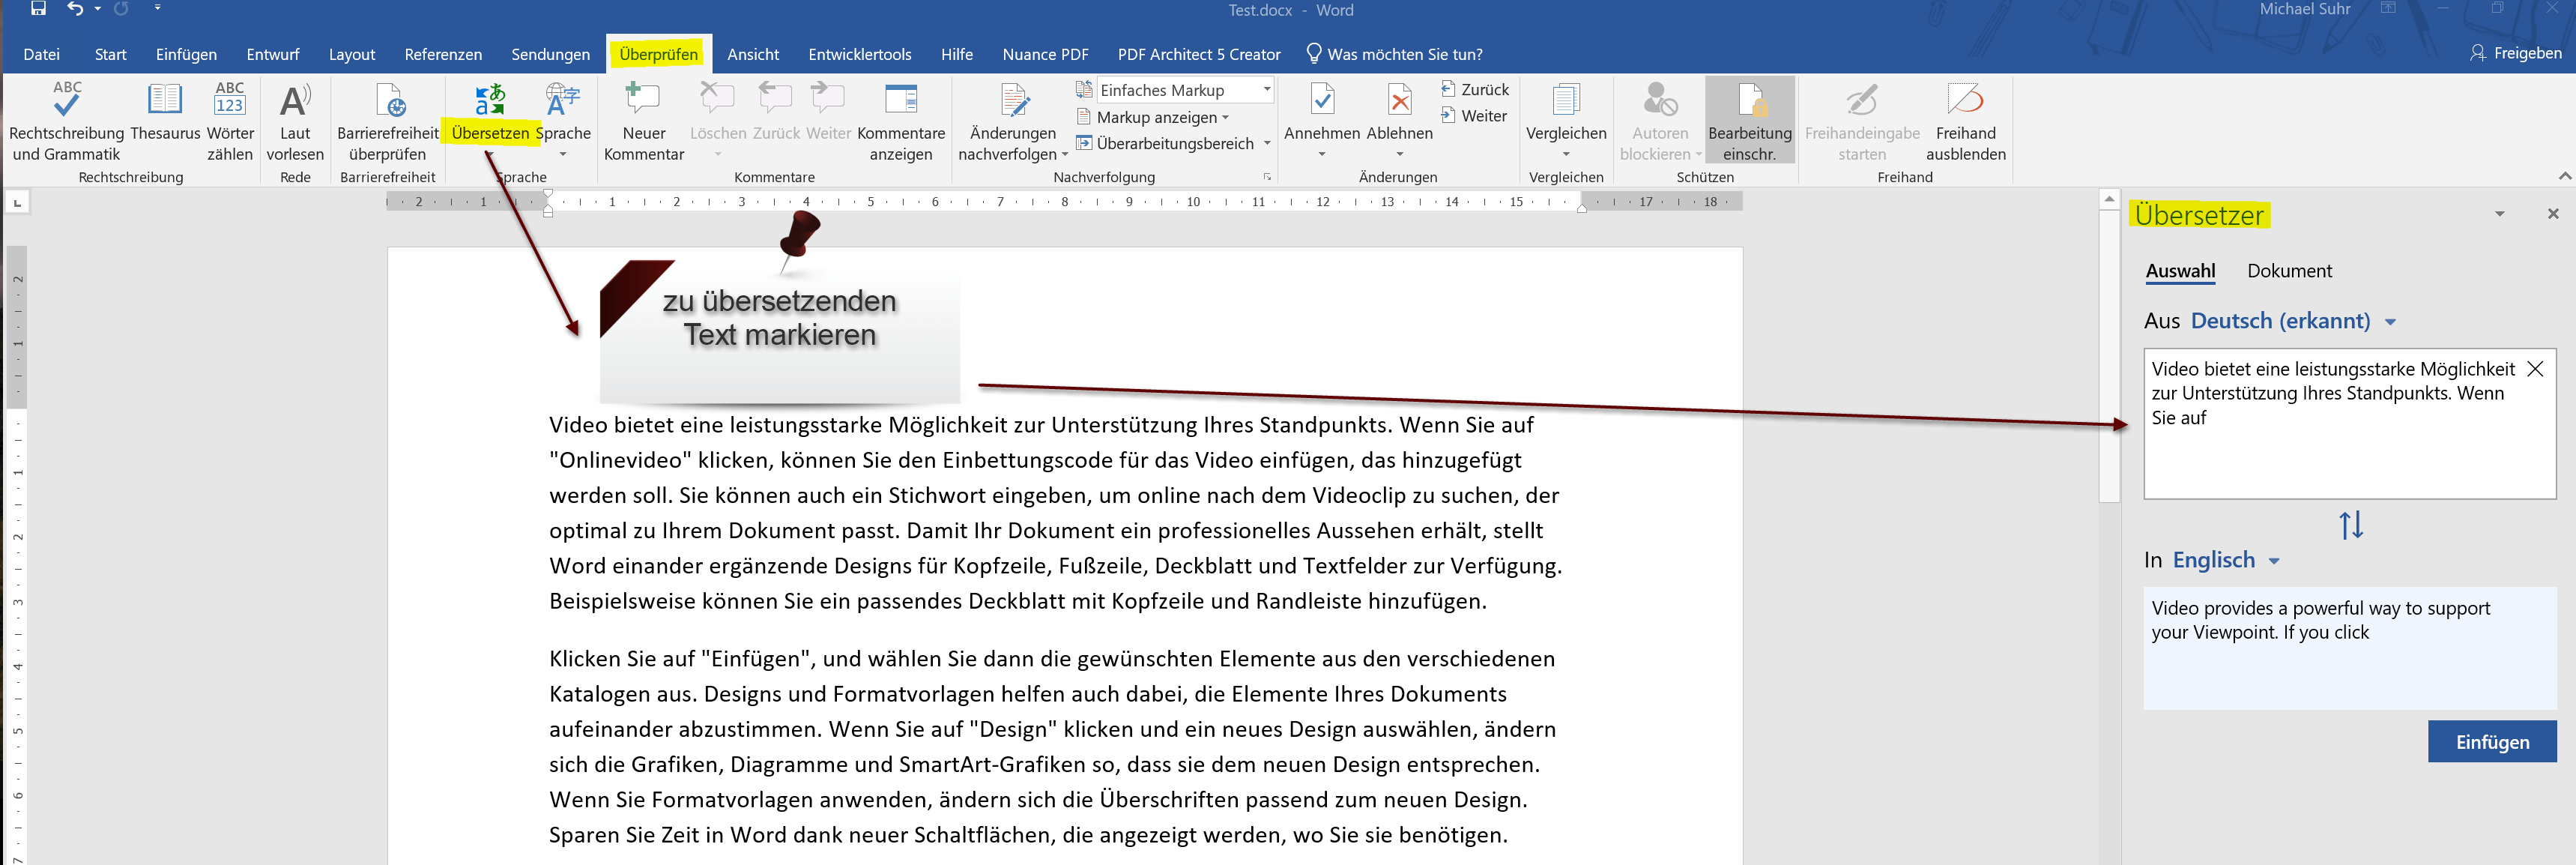Click Michael Suhr account name
This screenshot has width=2576, height=865.
(x=2304, y=9)
